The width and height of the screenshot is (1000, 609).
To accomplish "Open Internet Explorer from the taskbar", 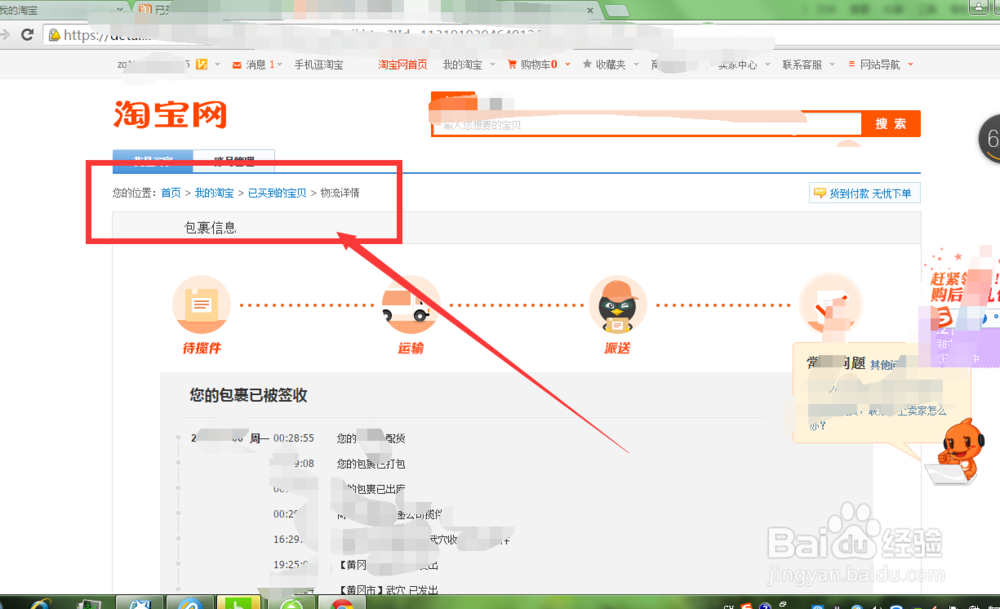I will [x=42, y=603].
